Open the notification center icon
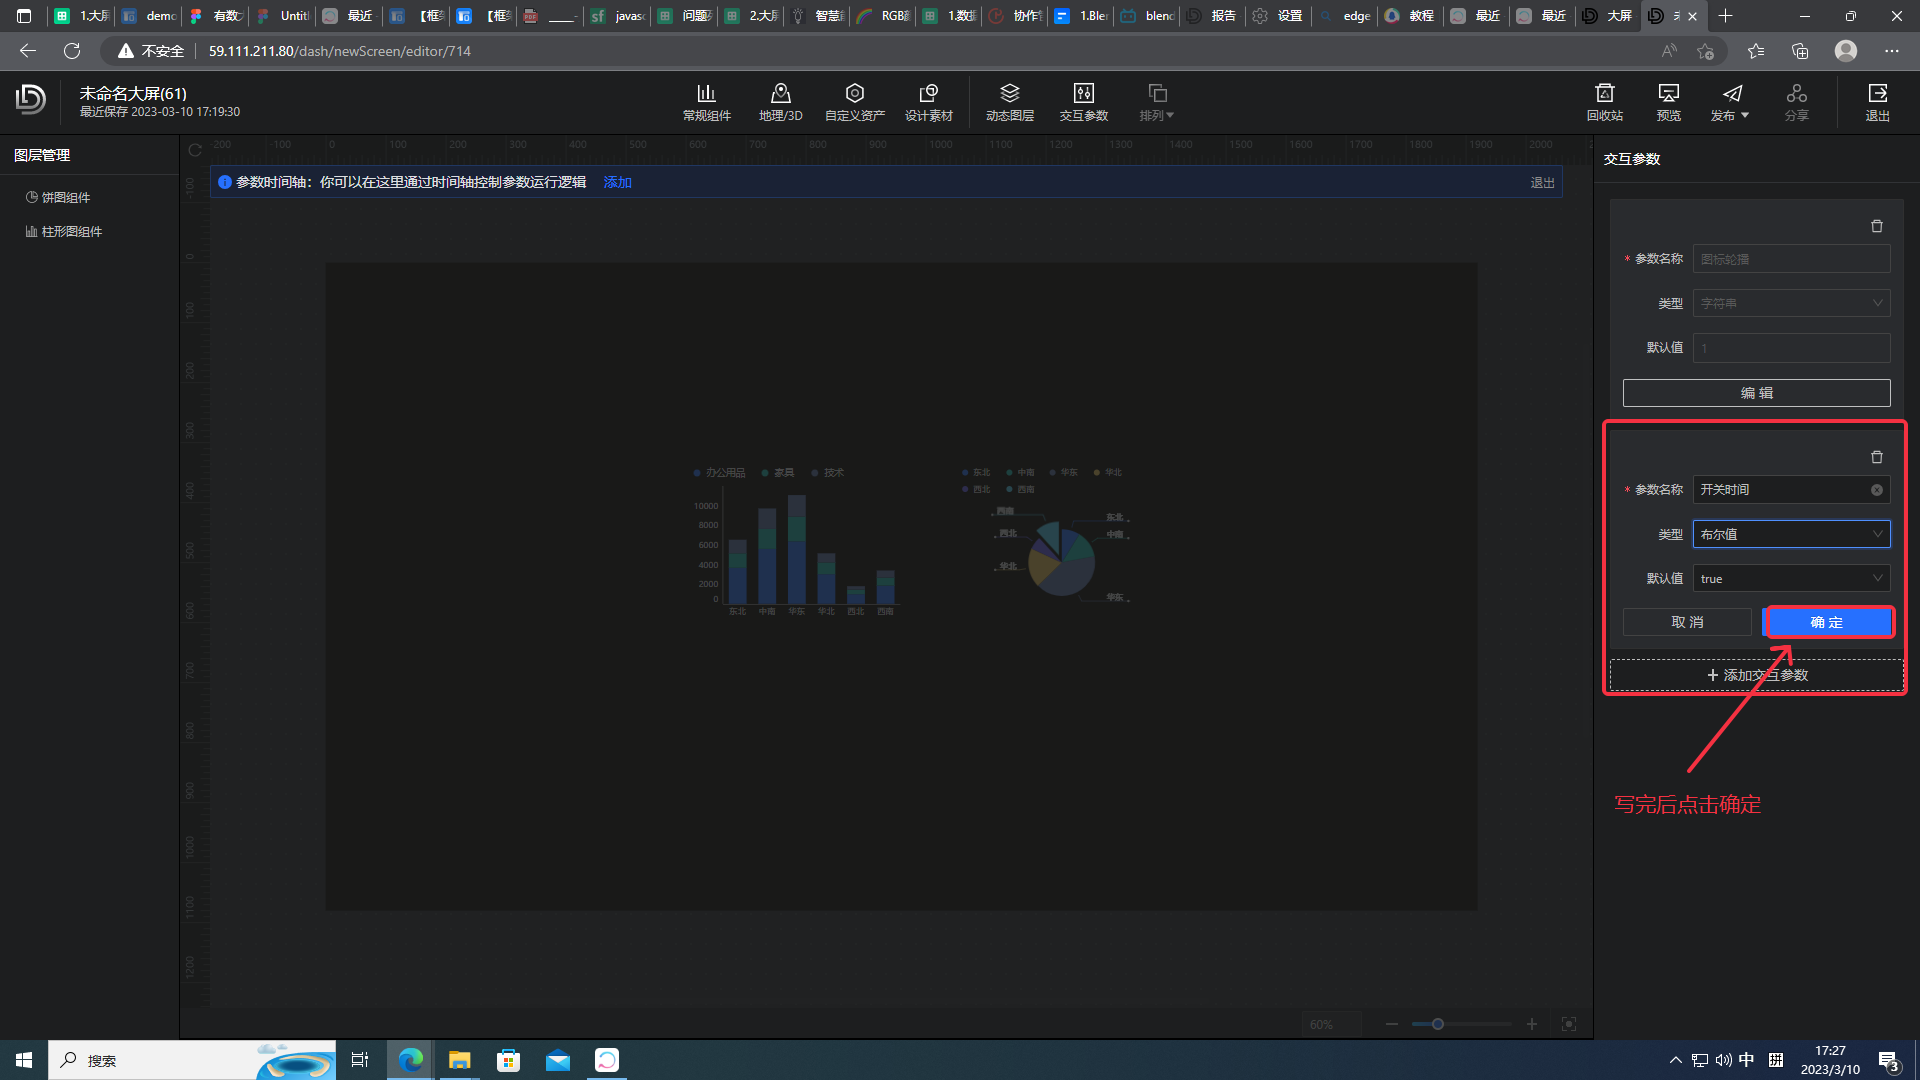The image size is (1920, 1080). (x=1888, y=1060)
